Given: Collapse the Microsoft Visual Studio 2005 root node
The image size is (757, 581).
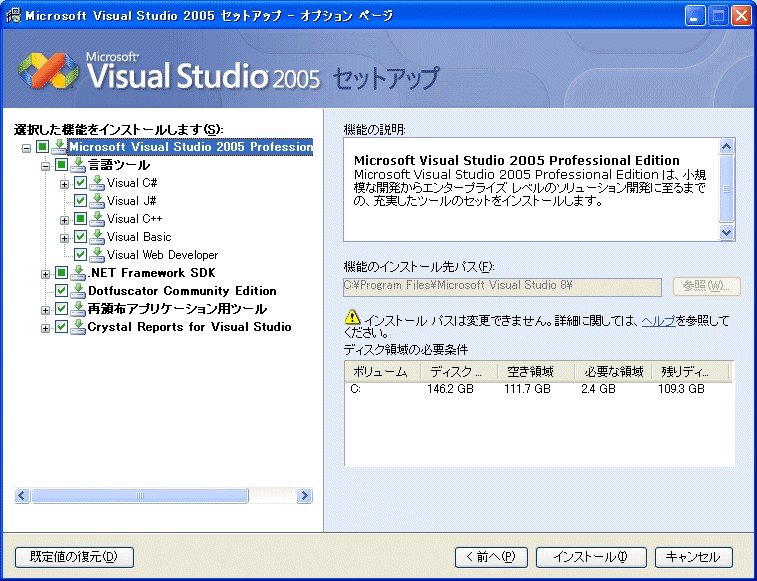Looking at the screenshot, I should click(x=26, y=148).
